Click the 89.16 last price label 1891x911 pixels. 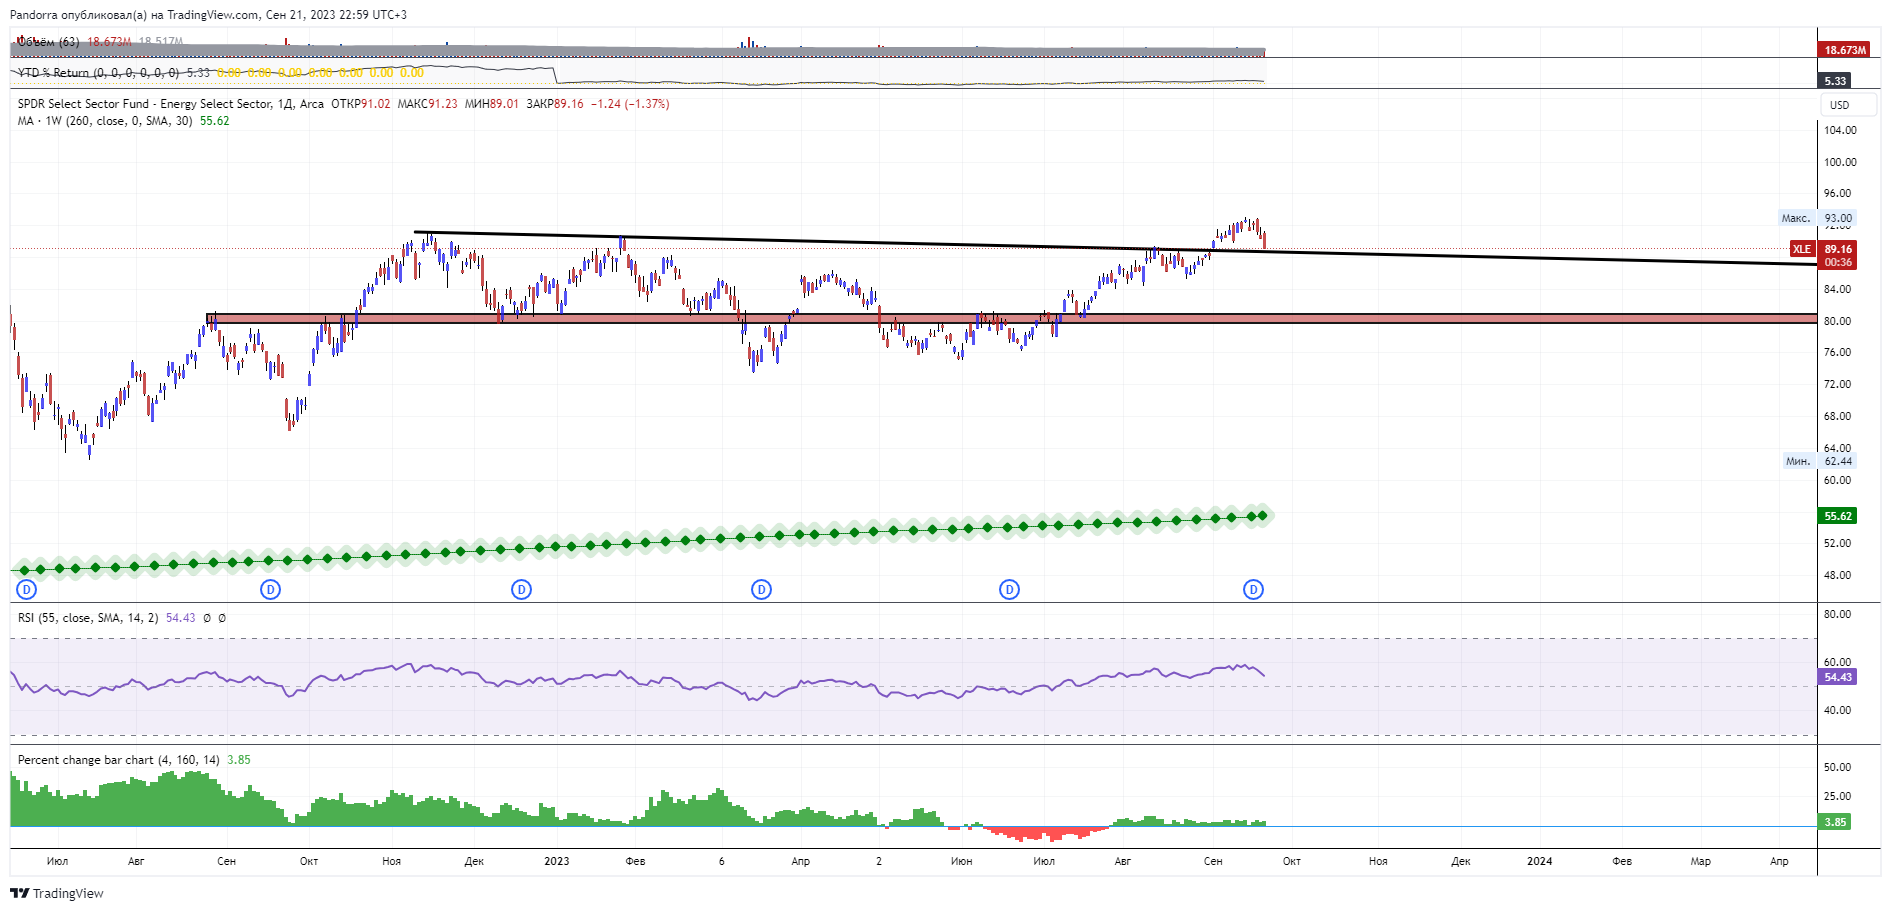(x=1838, y=249)
